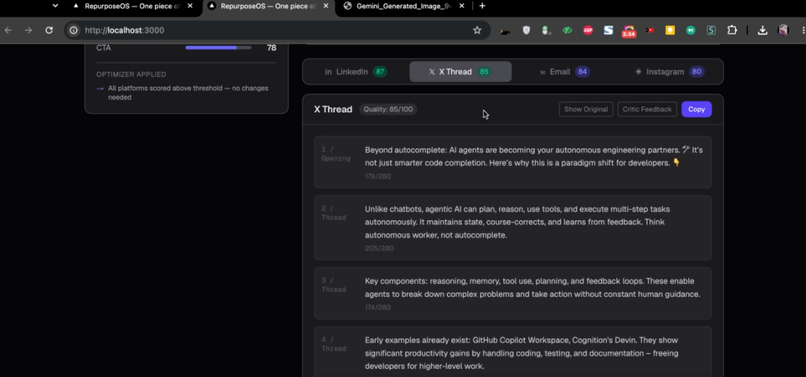Viewport: 806px width, 377px height.
Task: Open the Extensions puzzle piece menu
Action: [x=732, y=30]
